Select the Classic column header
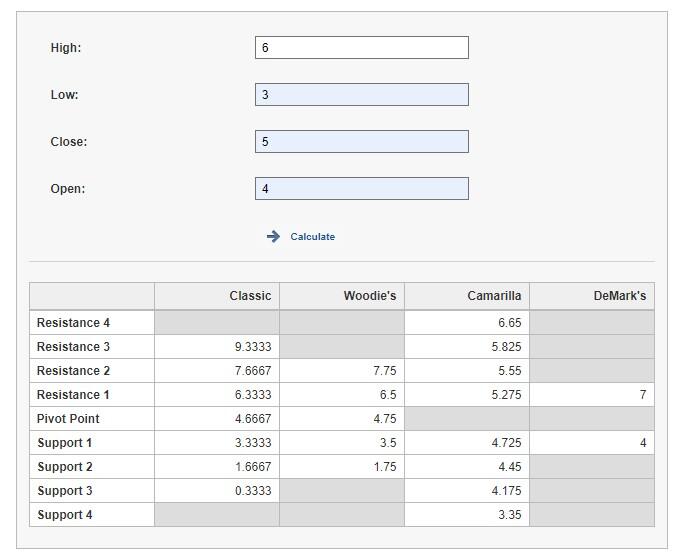 pos(250,296)
